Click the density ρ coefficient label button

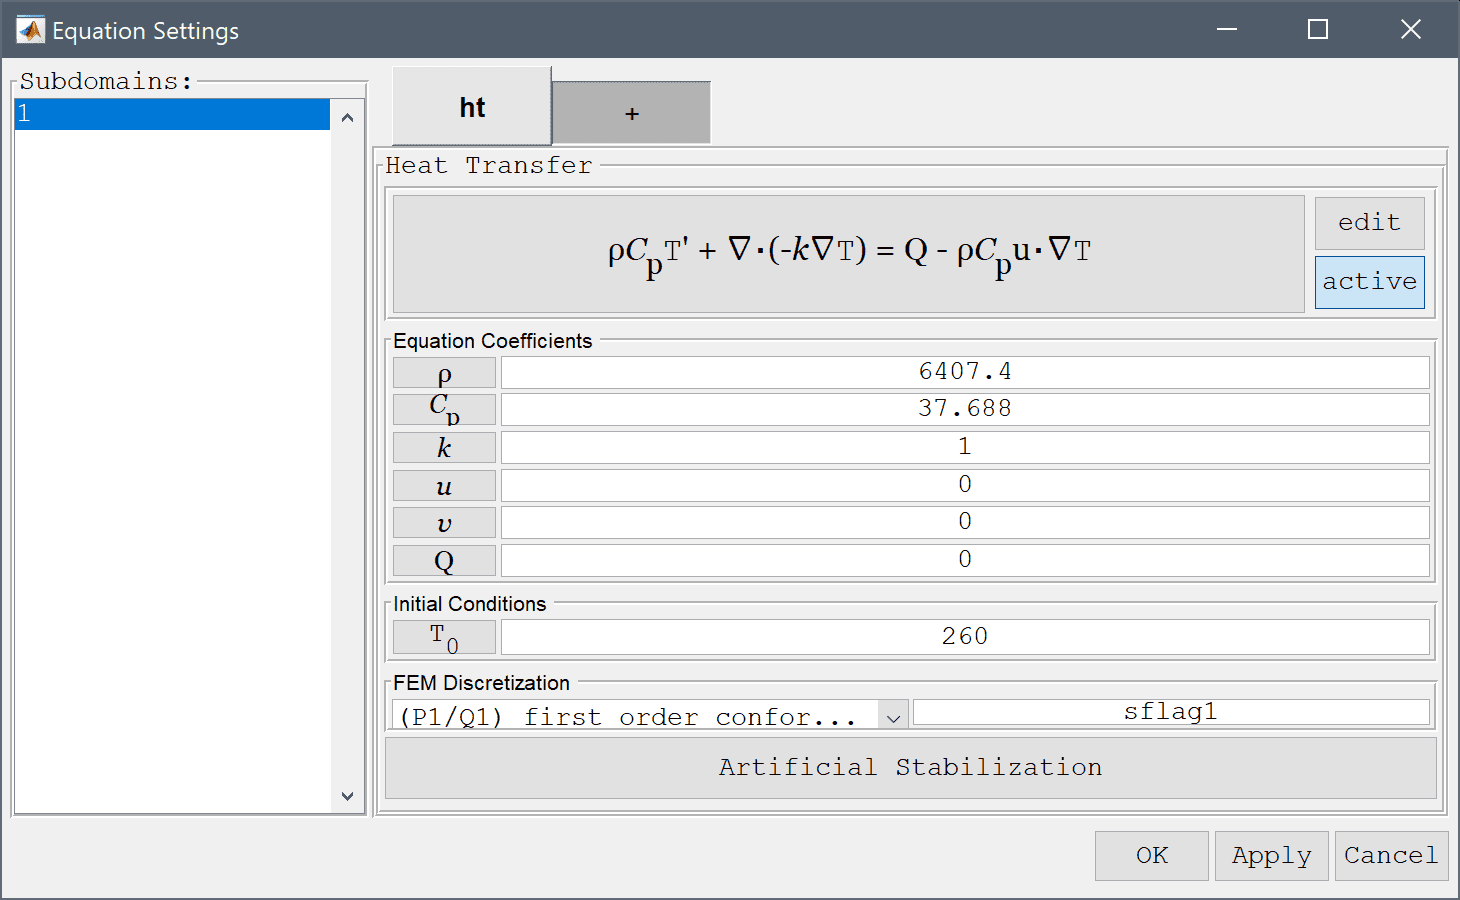444,373
